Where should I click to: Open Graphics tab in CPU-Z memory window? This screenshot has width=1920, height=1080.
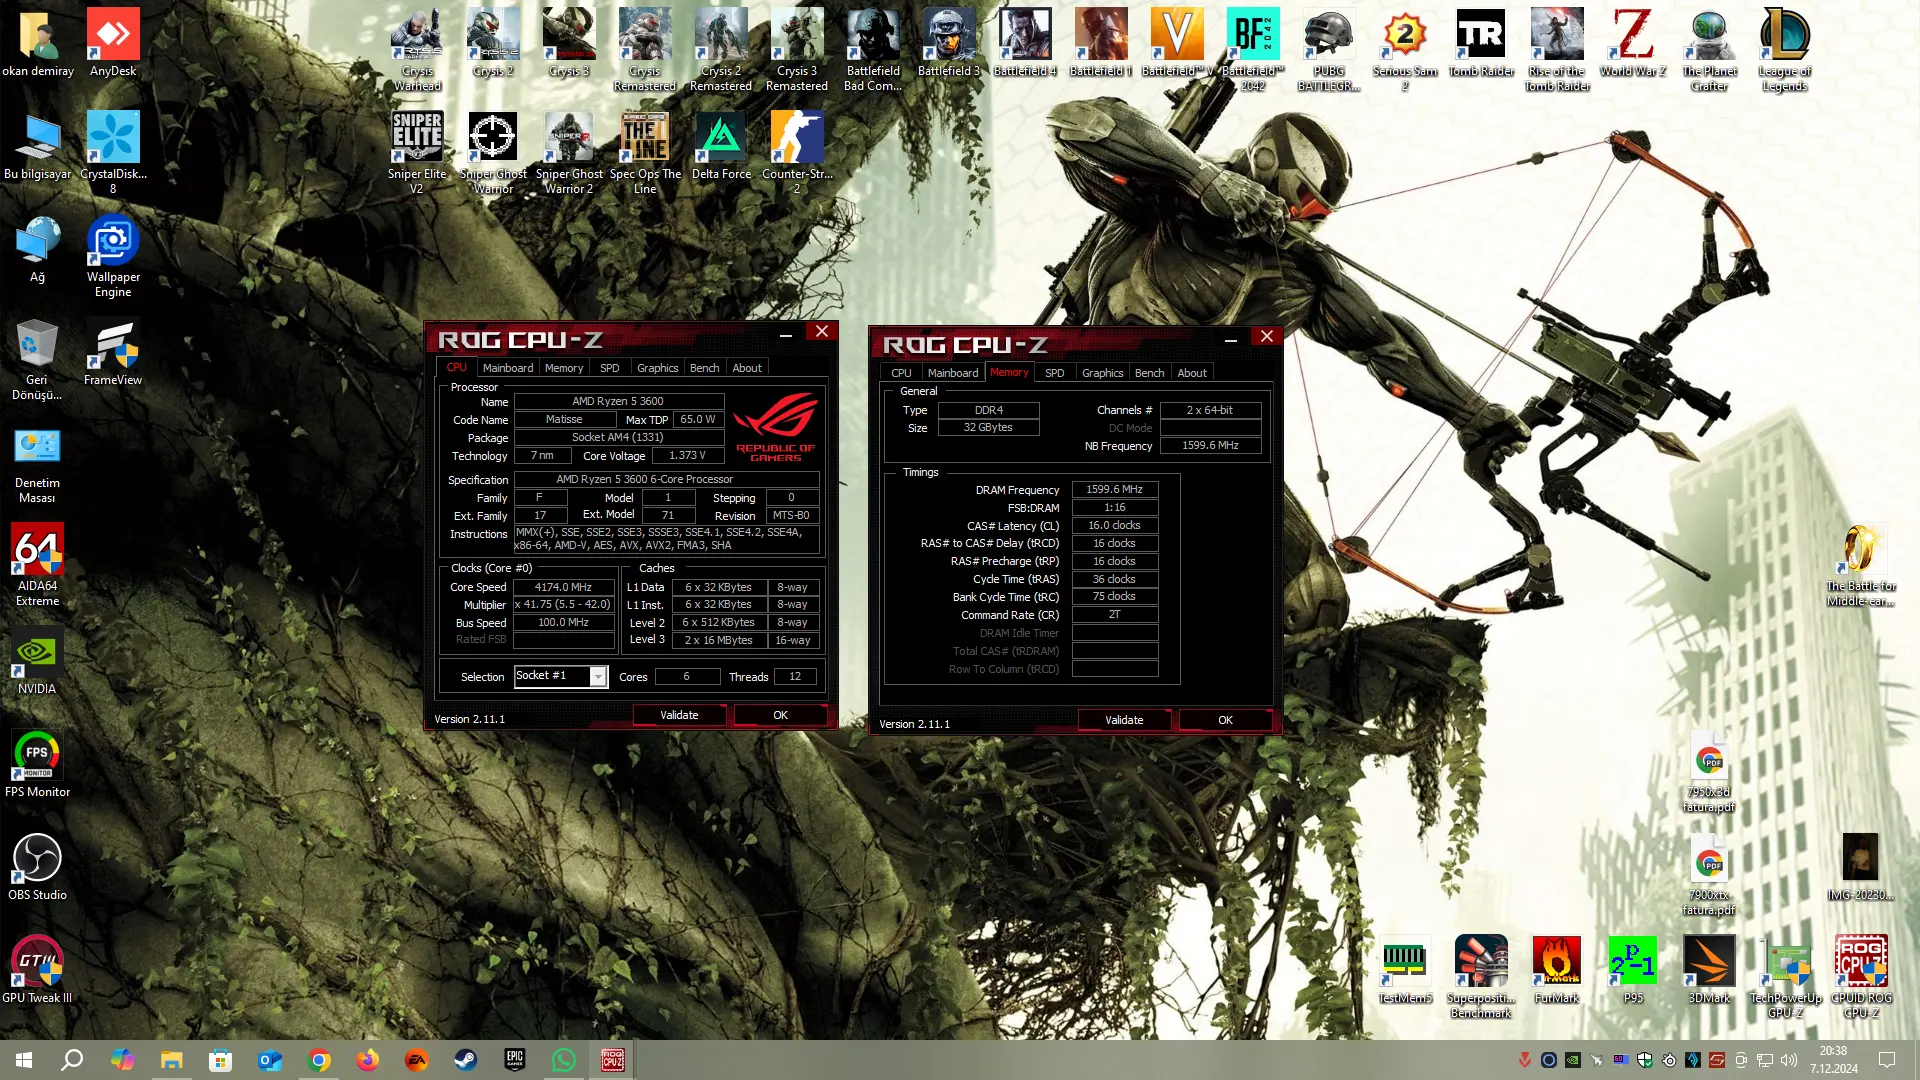(x=1103, y=373)
